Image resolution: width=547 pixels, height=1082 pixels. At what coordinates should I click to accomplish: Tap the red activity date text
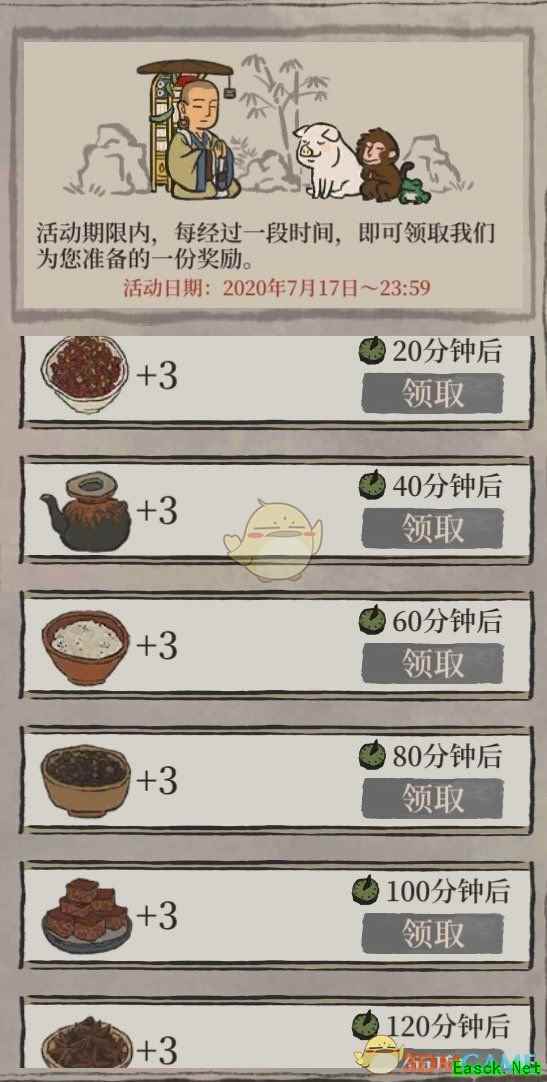(277, 287)
